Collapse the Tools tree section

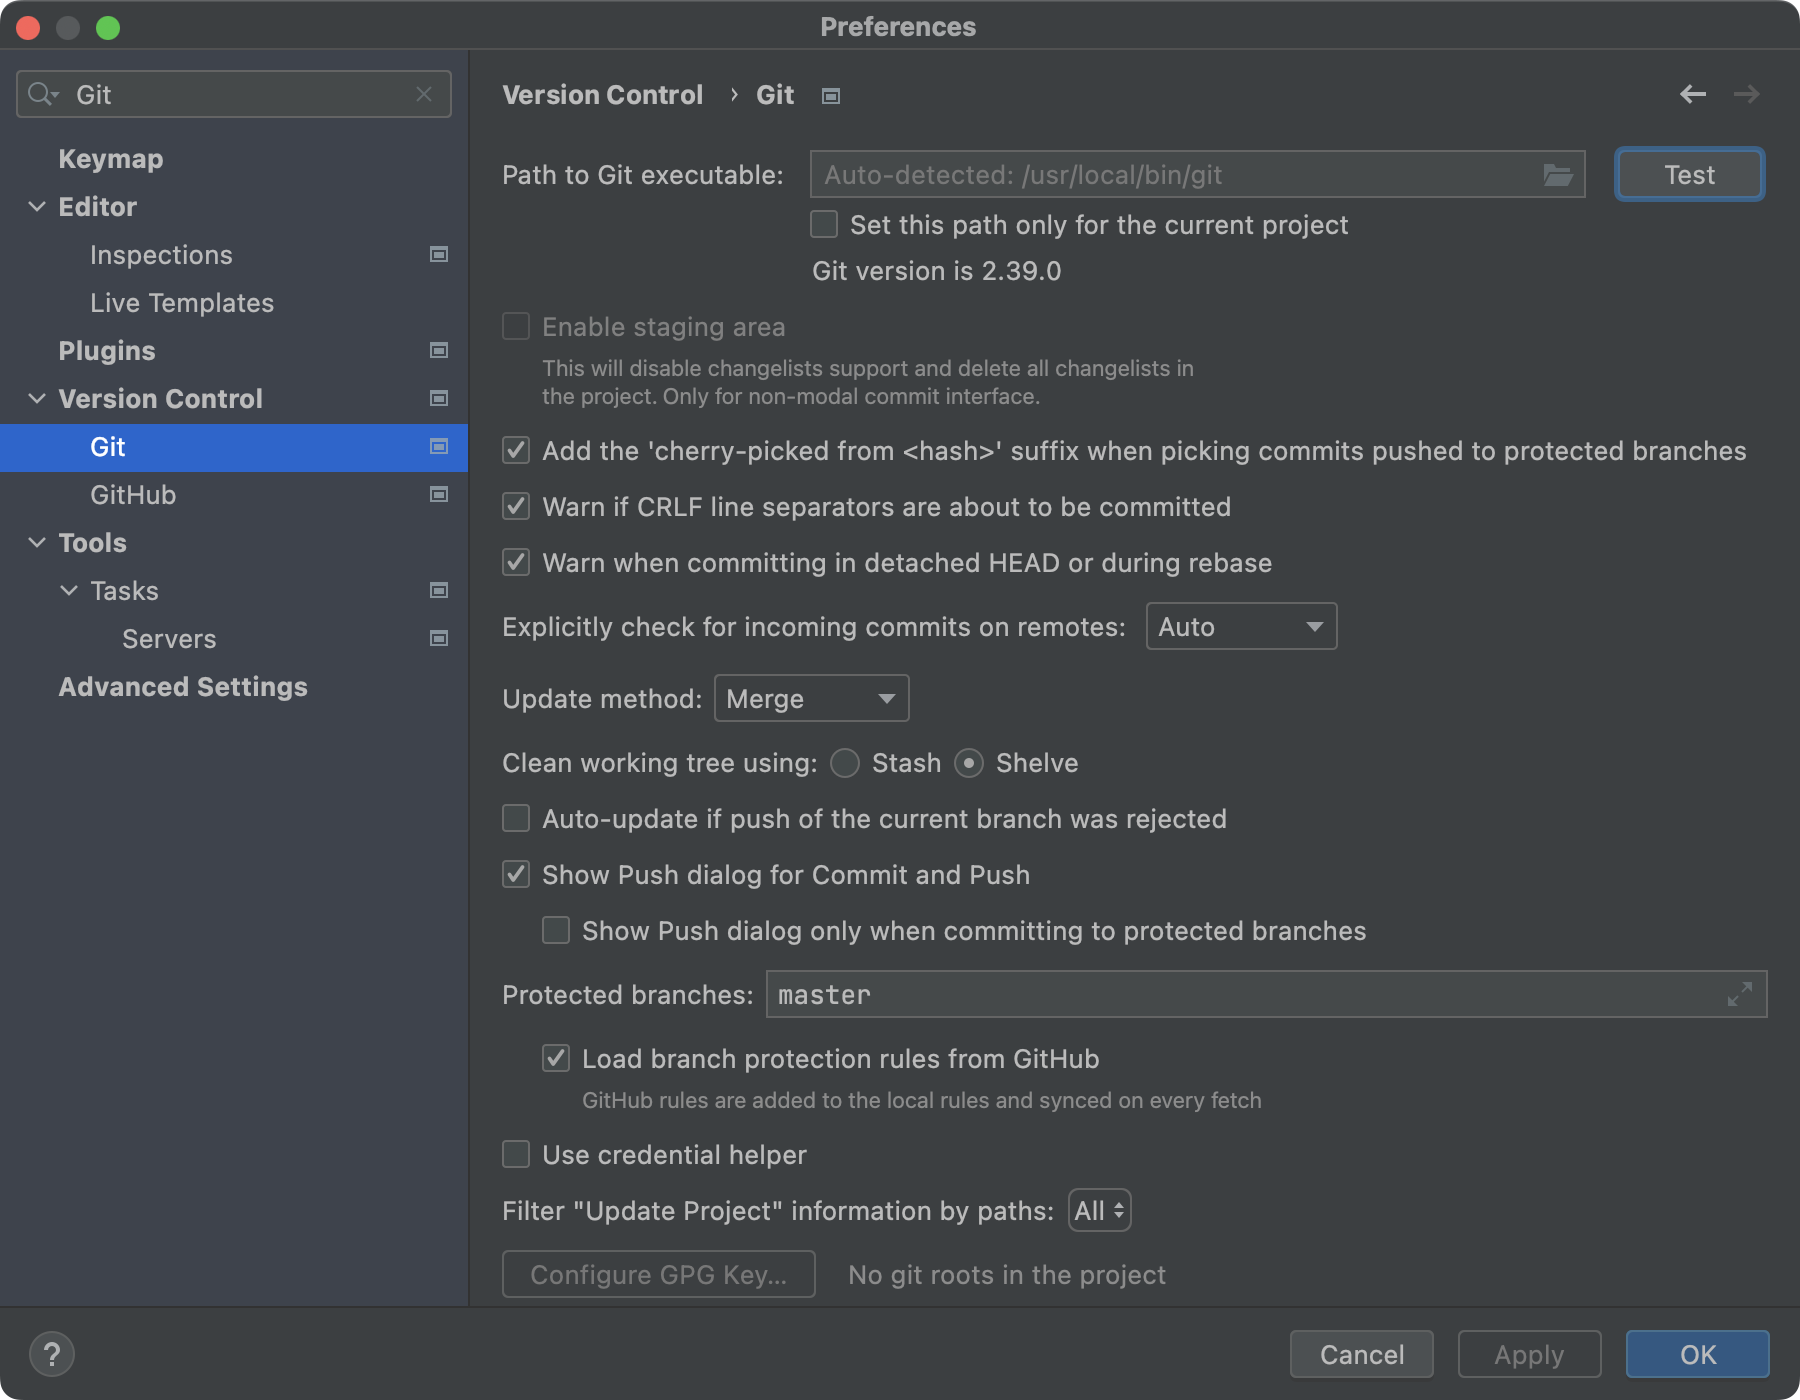pyautogui.click(x=37, y=543)
